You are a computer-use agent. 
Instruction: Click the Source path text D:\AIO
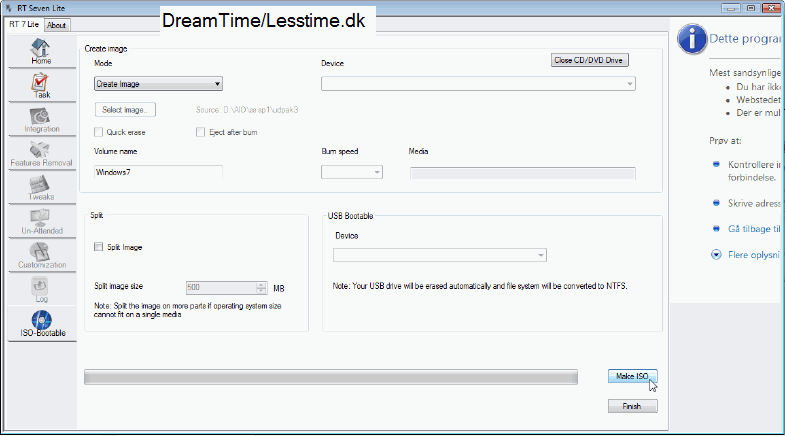247,110
